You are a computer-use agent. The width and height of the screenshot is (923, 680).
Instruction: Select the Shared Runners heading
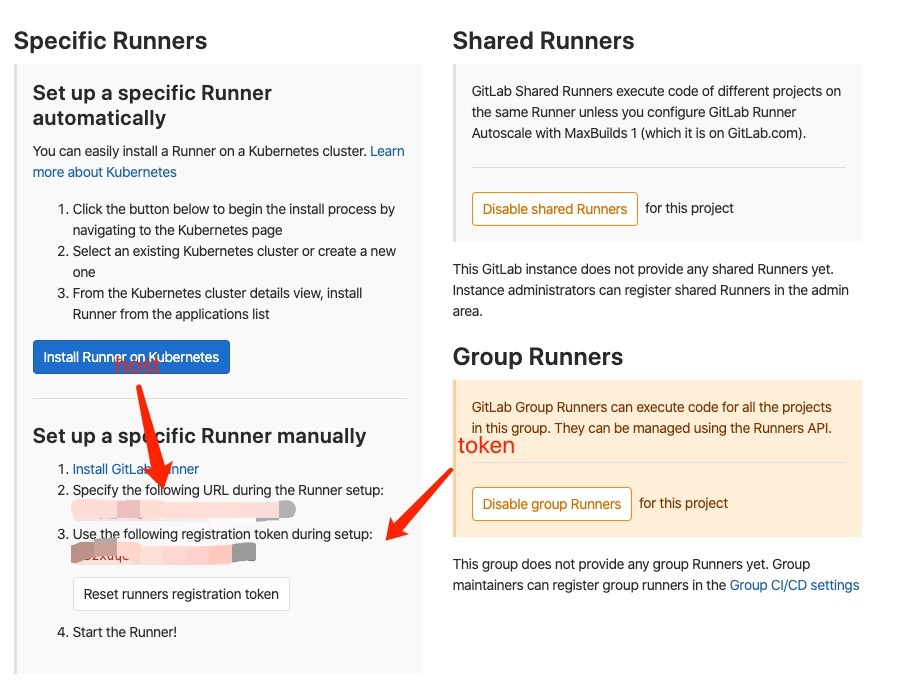tap(543, 41)
